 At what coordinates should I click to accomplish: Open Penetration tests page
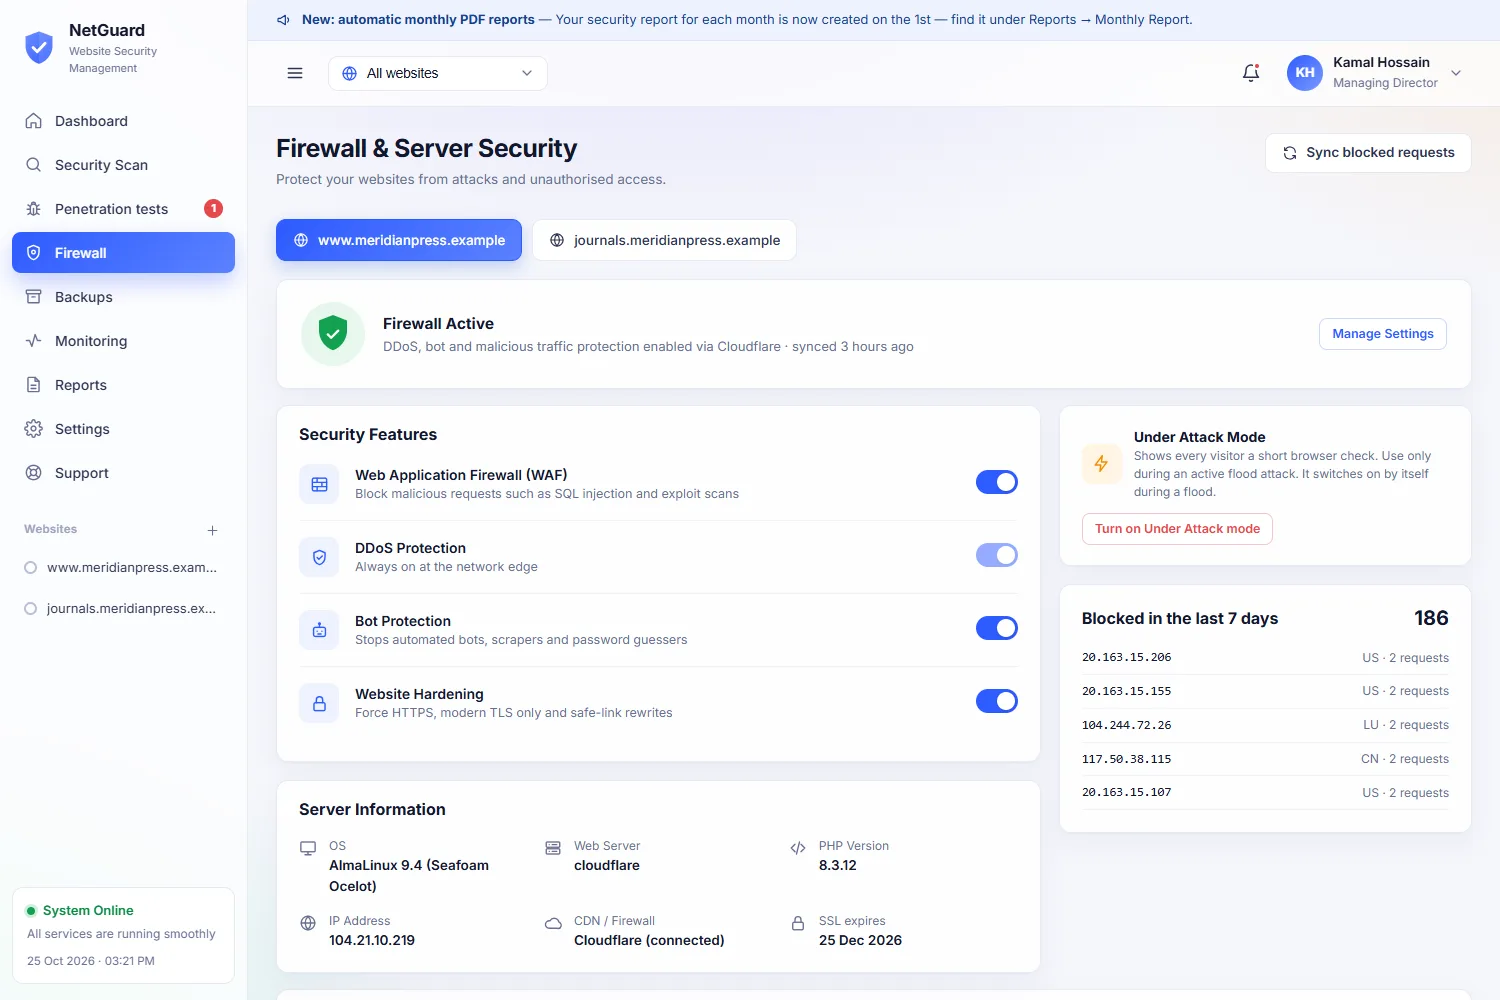[123, 209]
